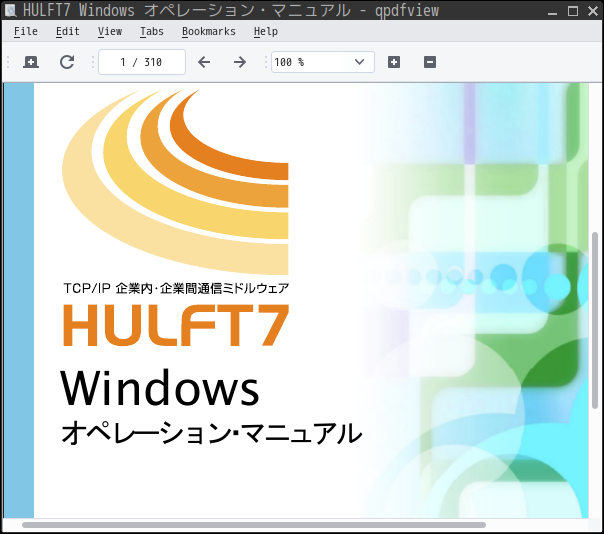Click the HULFT7 logo text on page
The width and height of the screenshot is (604, 534).
click(x=176, y=325)
